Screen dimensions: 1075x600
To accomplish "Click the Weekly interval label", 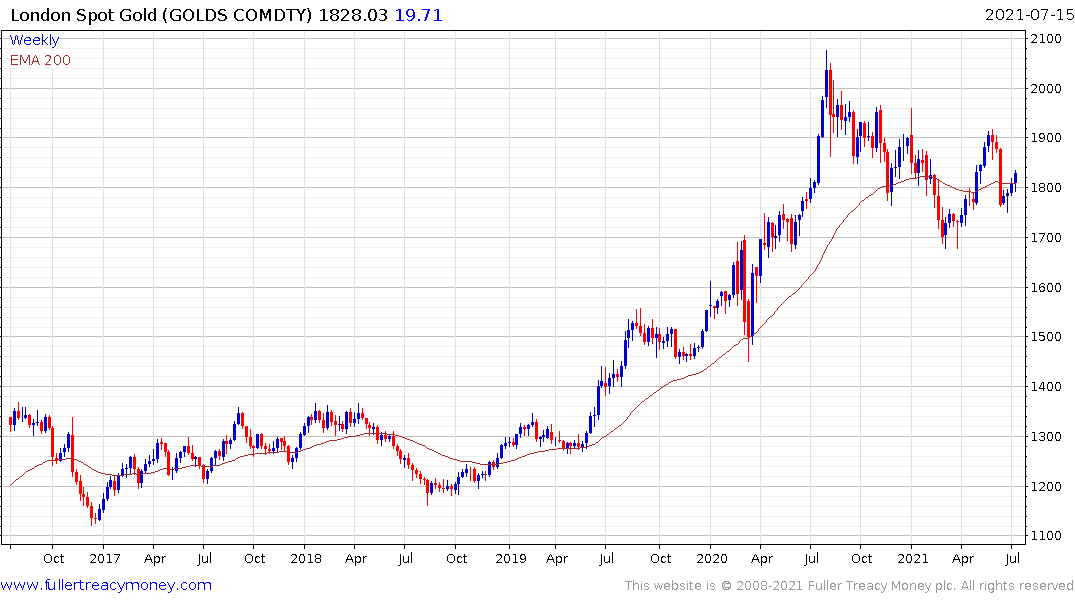I will click(x=34, y=40).
